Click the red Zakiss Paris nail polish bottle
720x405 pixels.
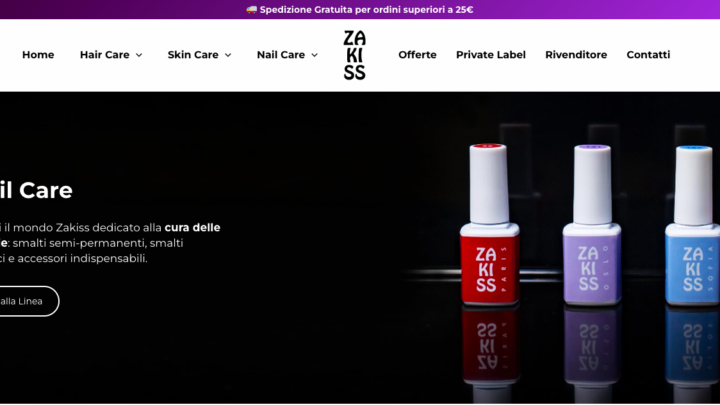pos(489,224)
